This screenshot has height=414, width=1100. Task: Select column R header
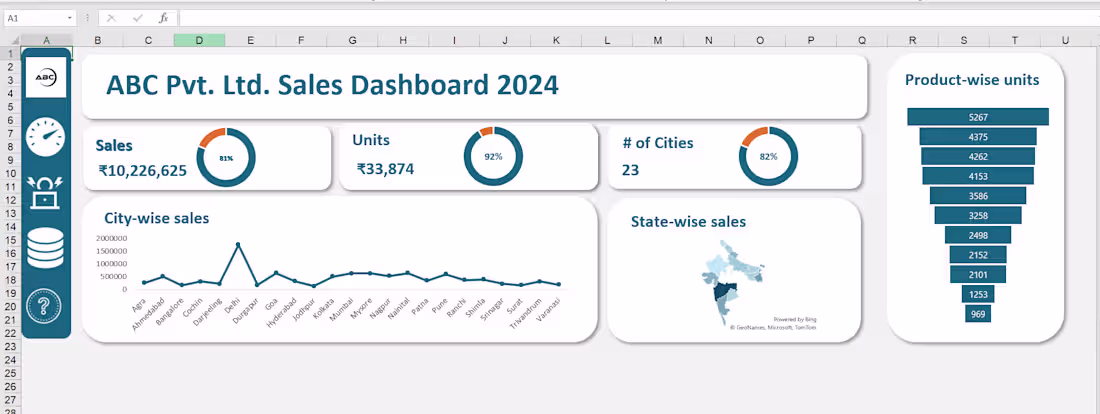pos(912,41)
